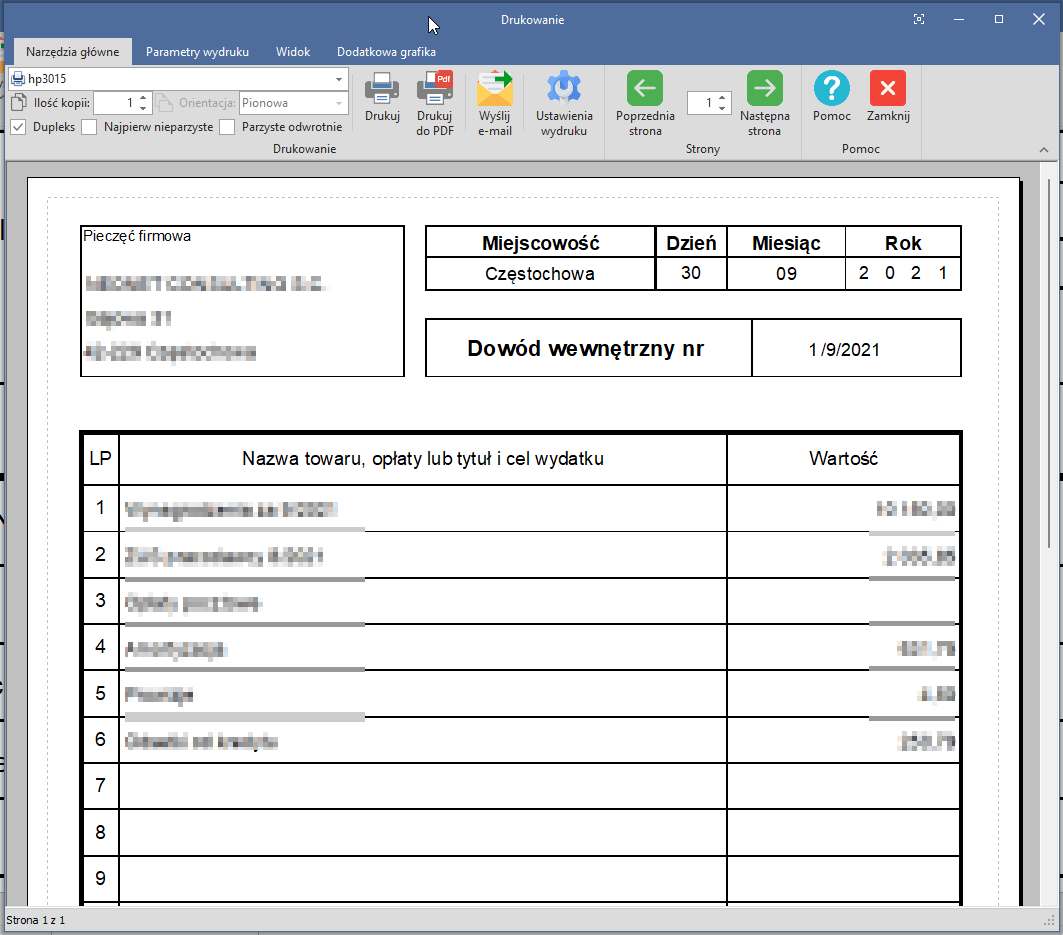This screenshot has height=935, width=1063.
Task: Open Ustawienia wydruku gear icon
Action: (564, 91)
